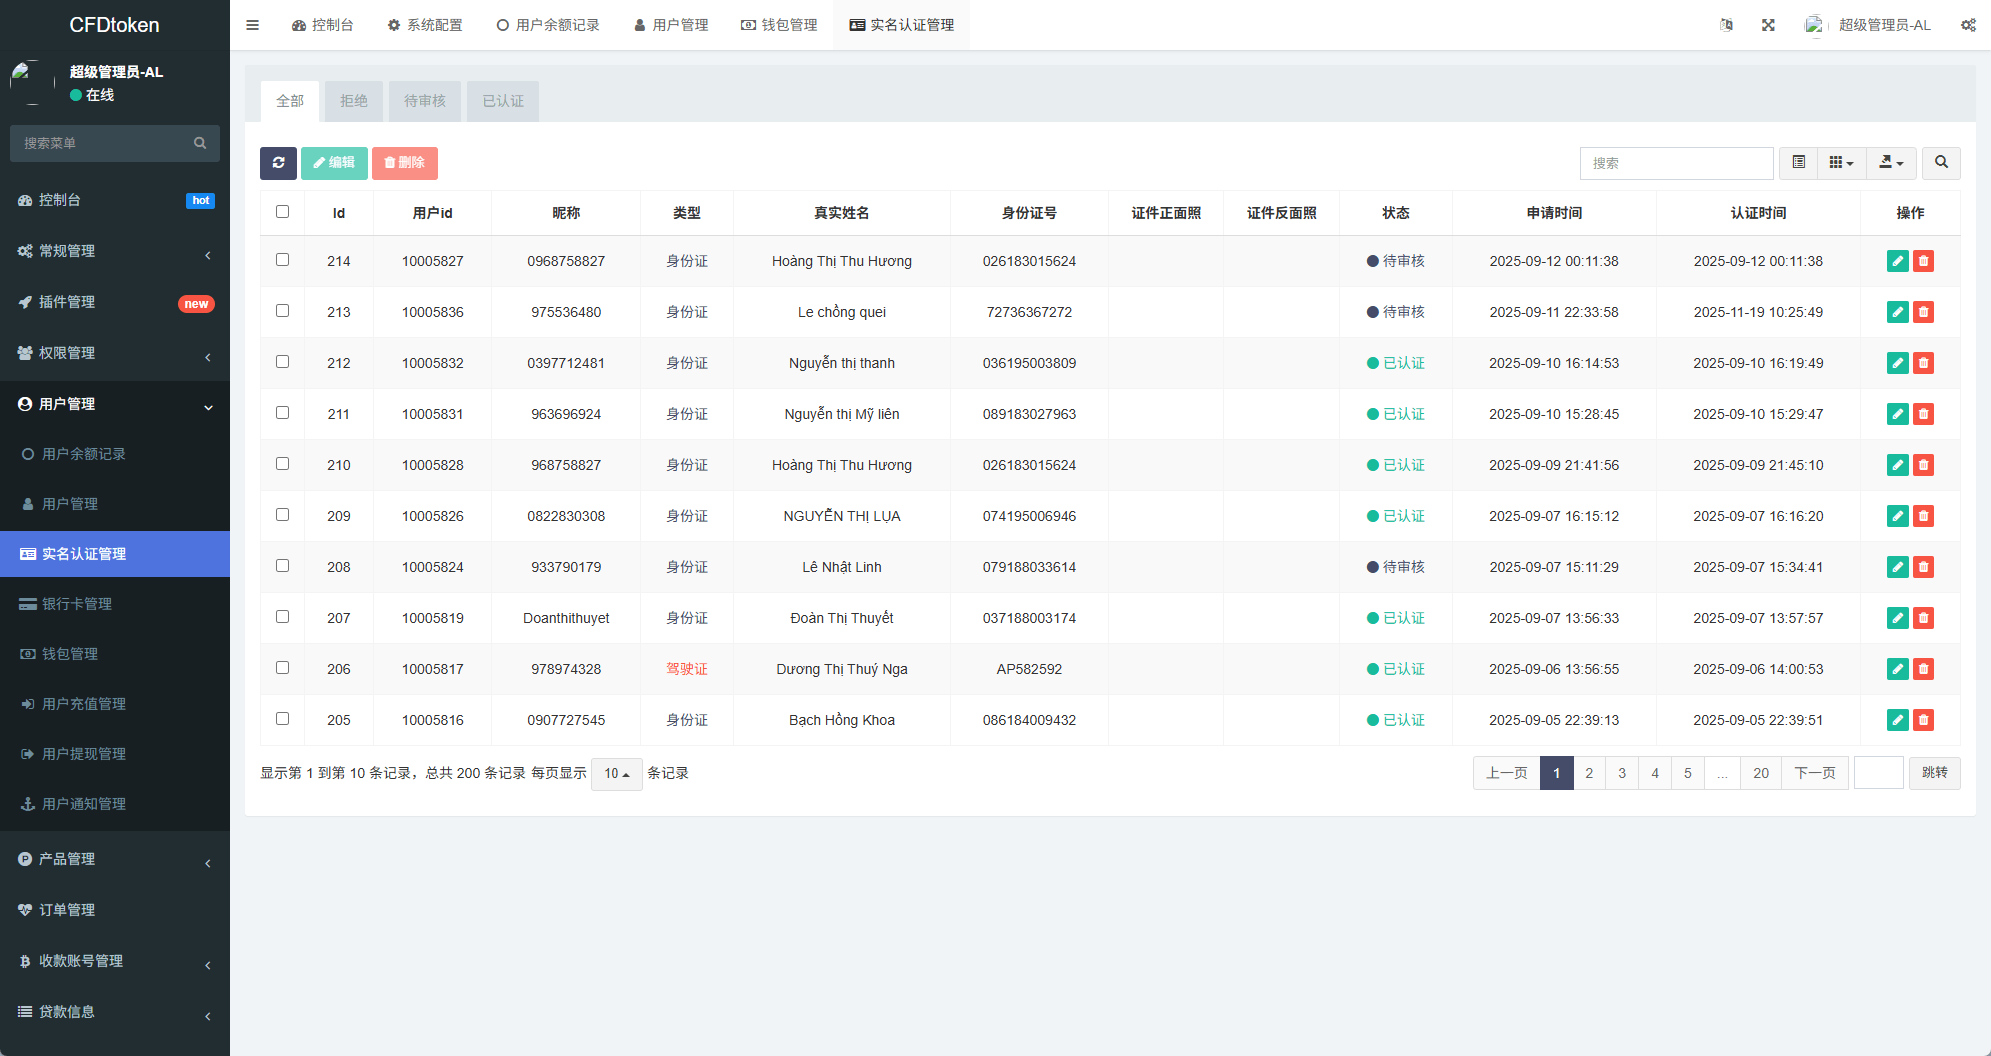Click the magnifier search icon in table toolbar
The height and width of the screenshot is (1056, 1991).
(x=1940, y=163)
